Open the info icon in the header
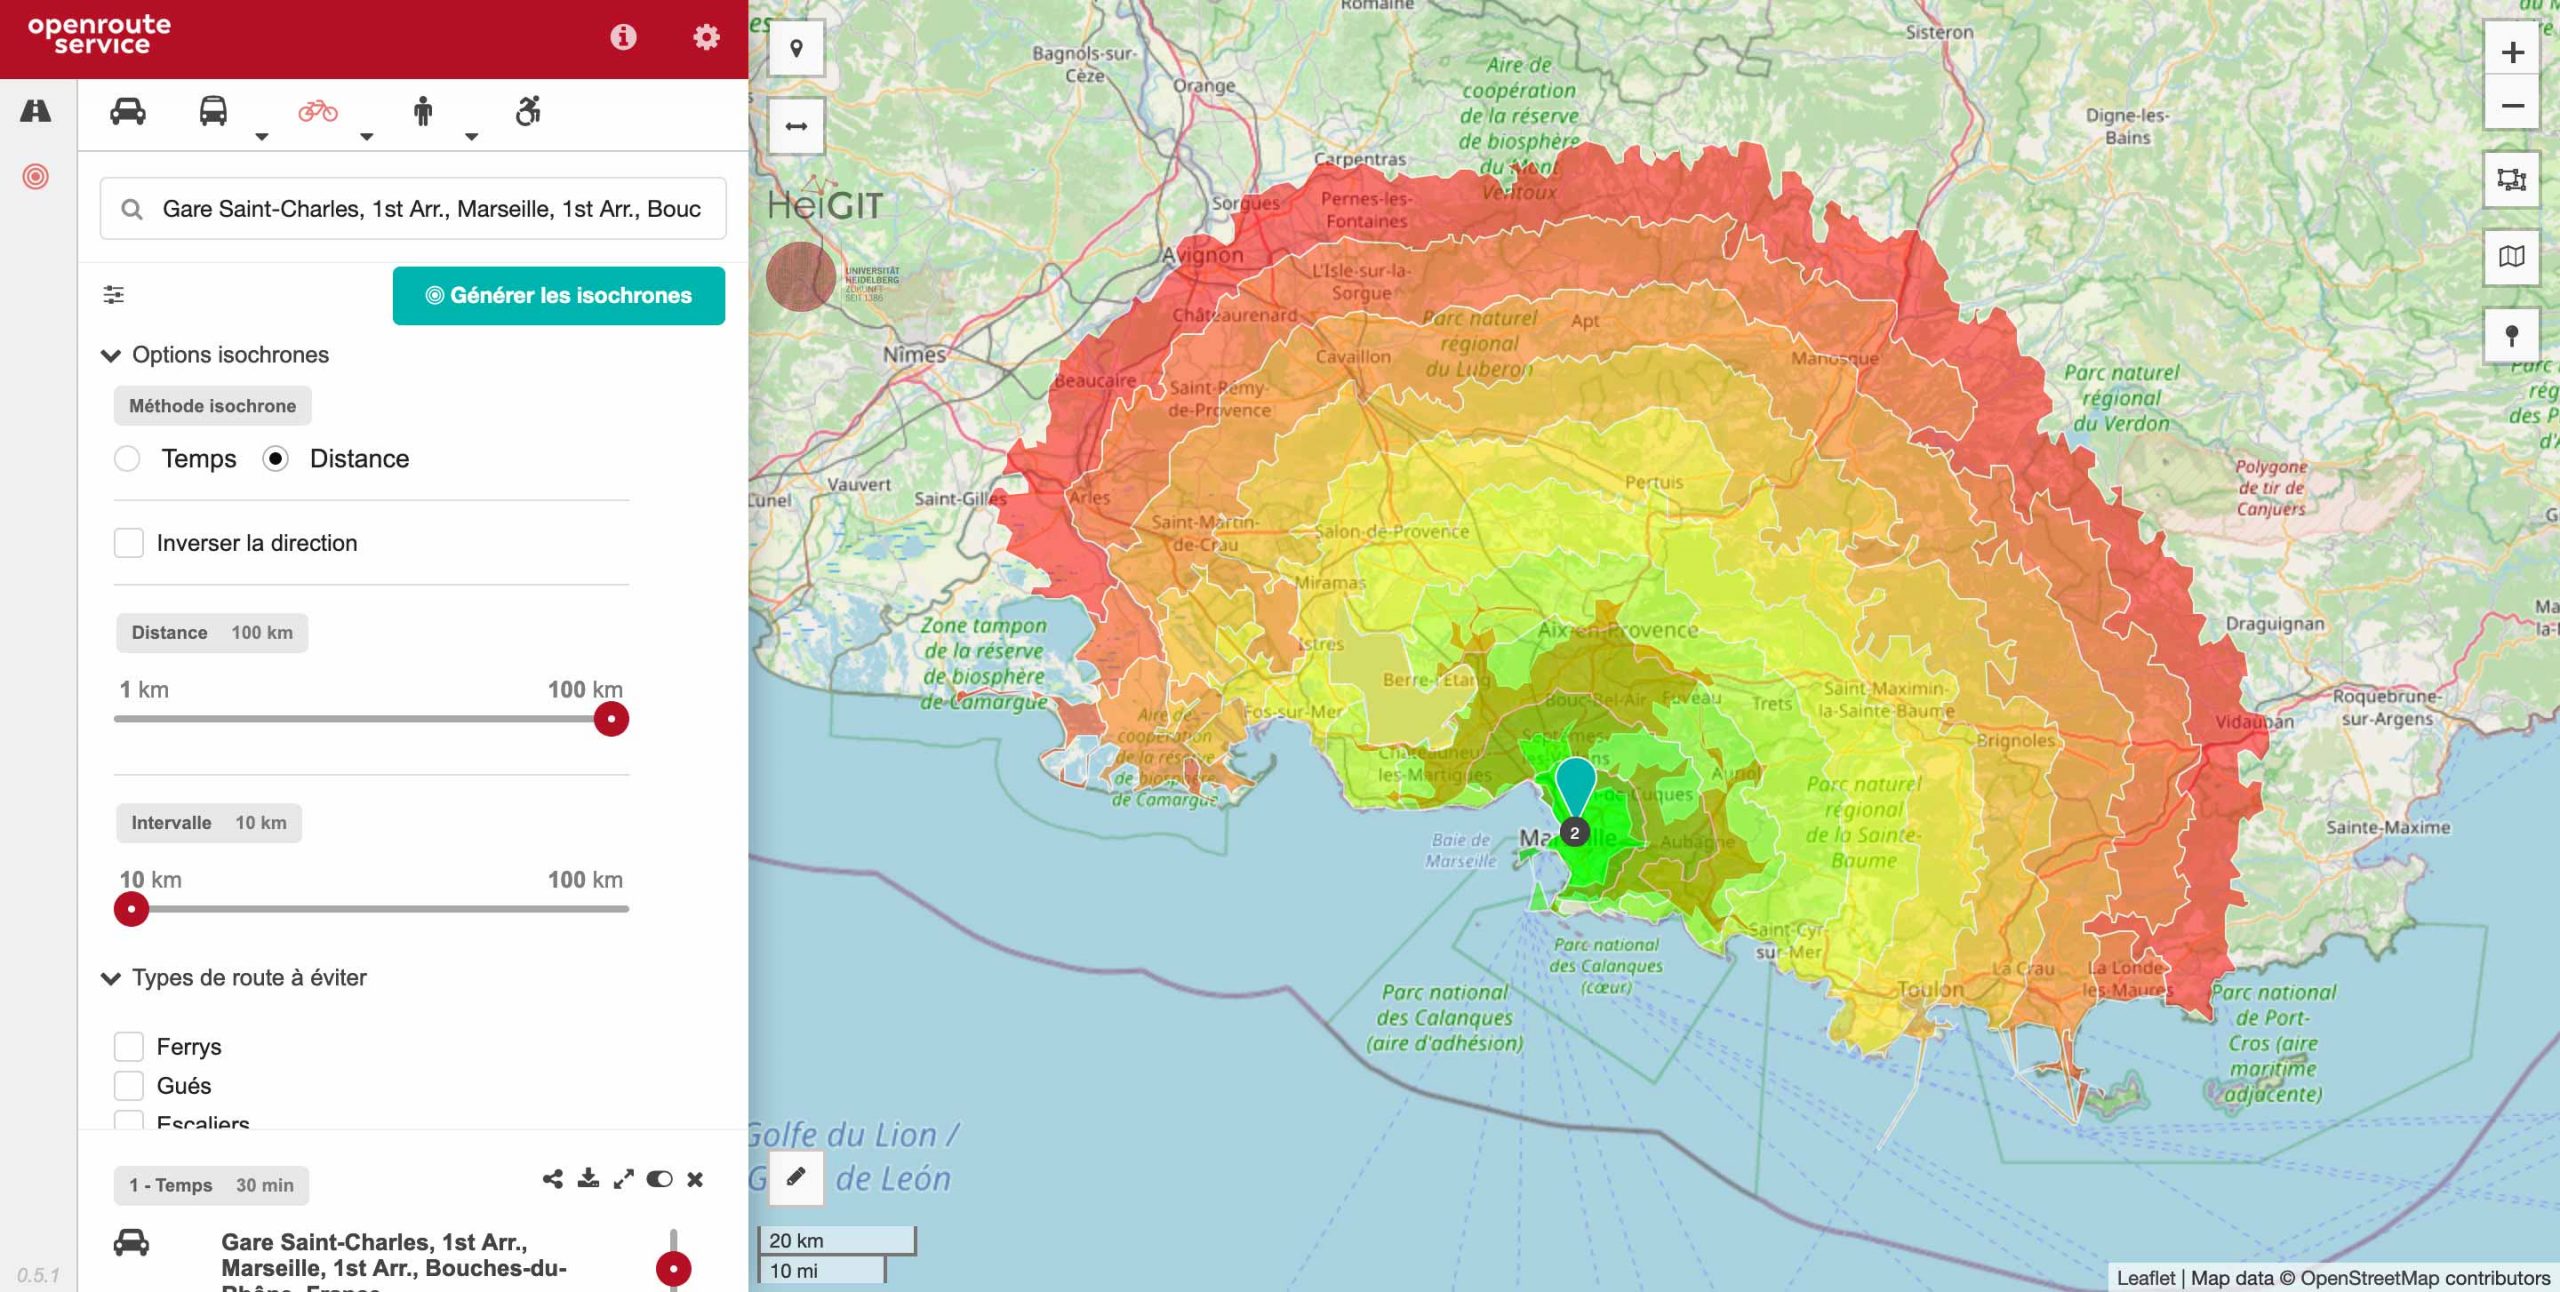 click(623, 37)
